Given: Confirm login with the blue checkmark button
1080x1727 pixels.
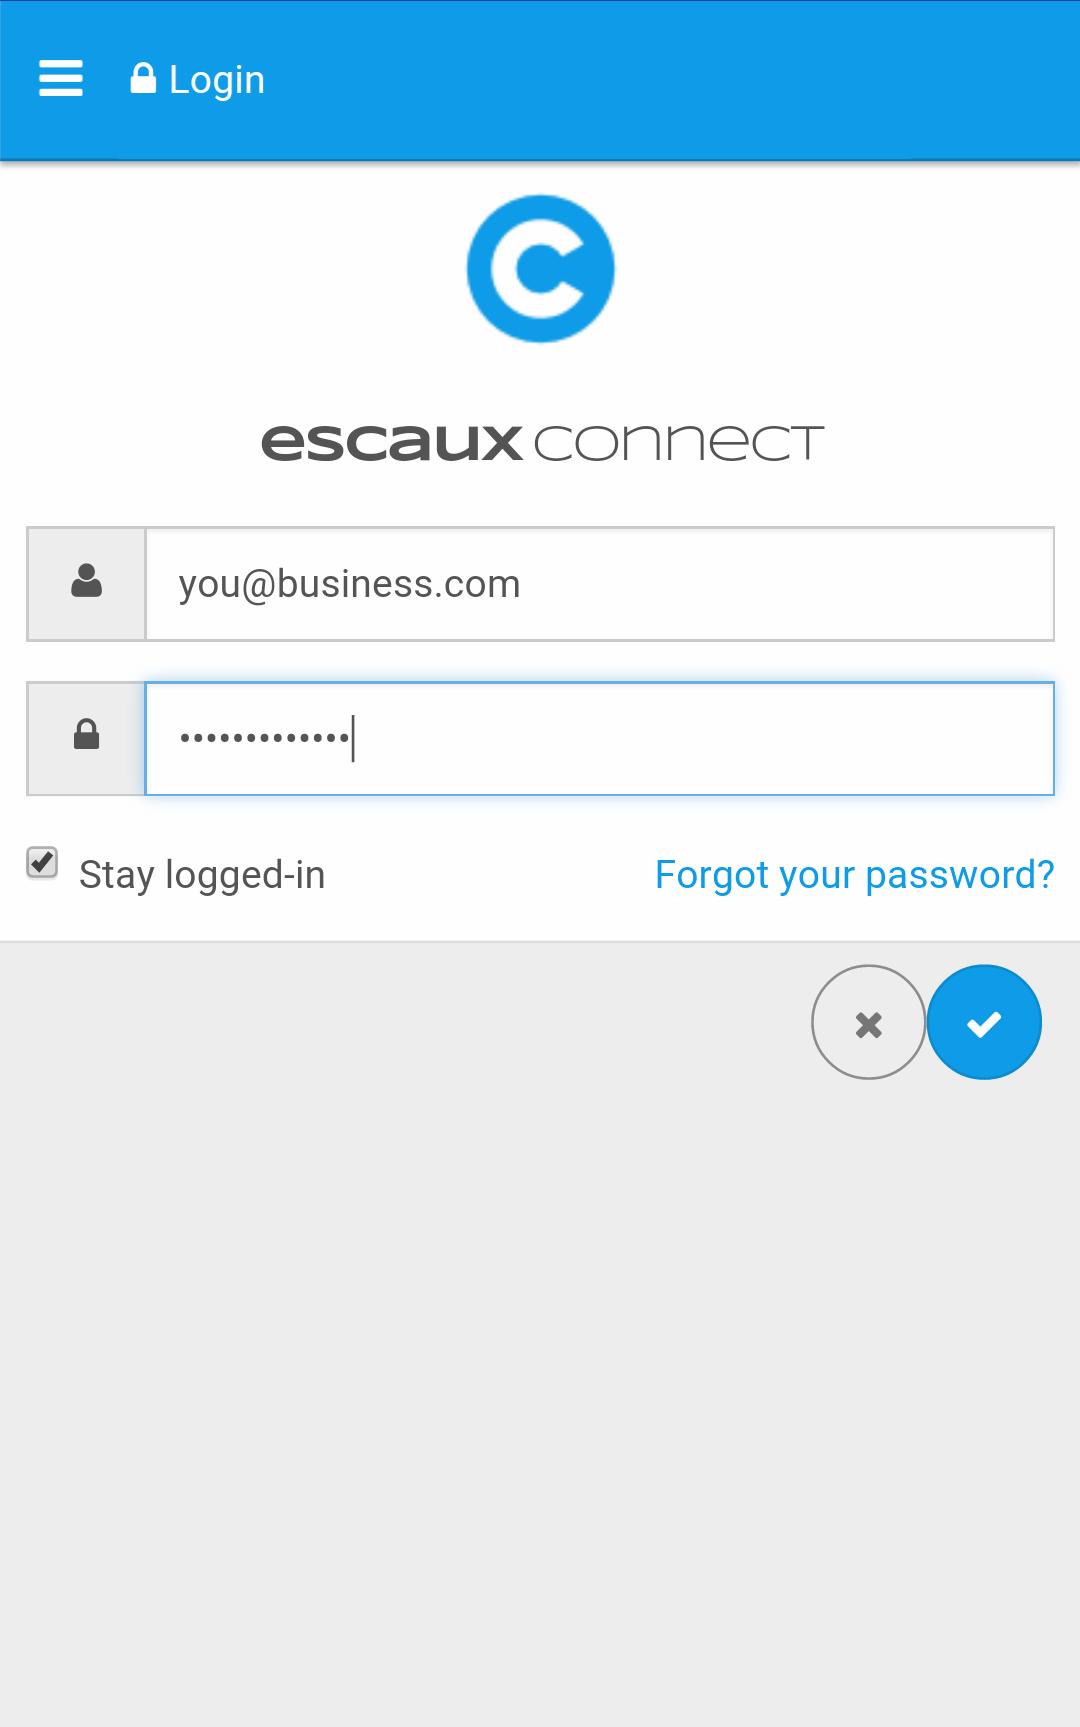Looking at the screenshot, I should click(984, 1022).
